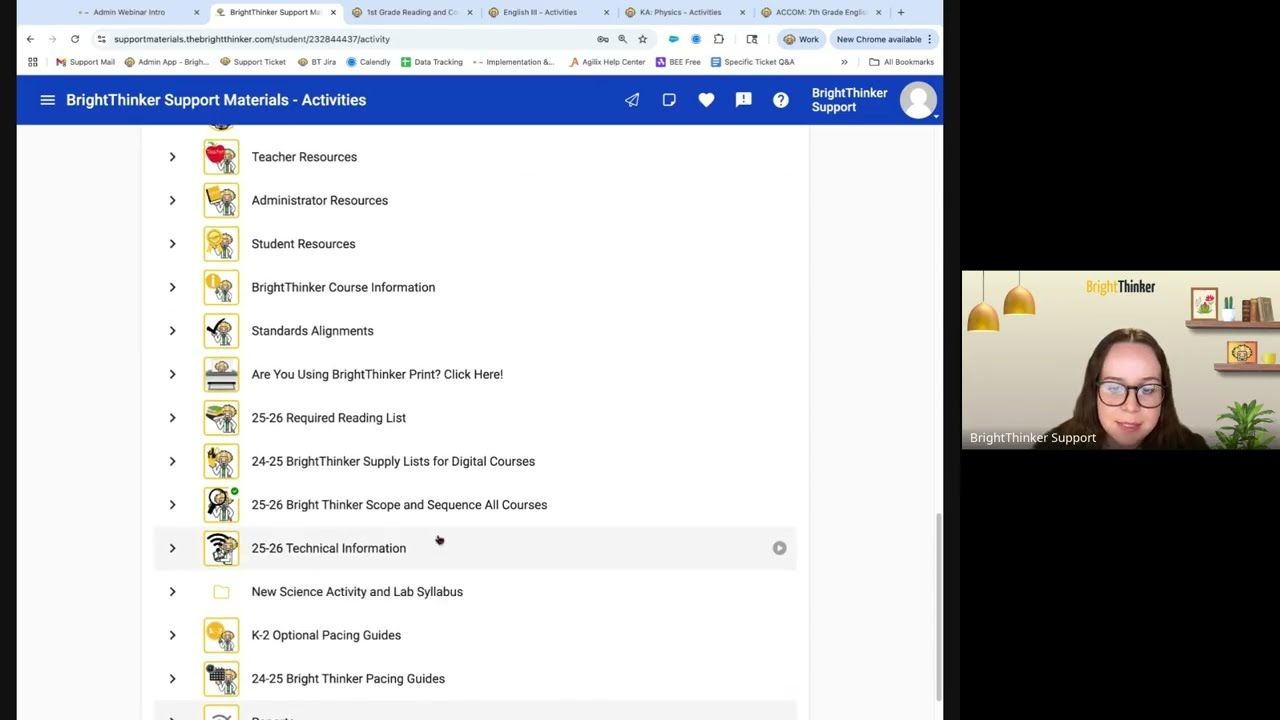The image size is (1280, 720).
Task: Open the announcements exclamation bubble icon
Action: (743, 100)
